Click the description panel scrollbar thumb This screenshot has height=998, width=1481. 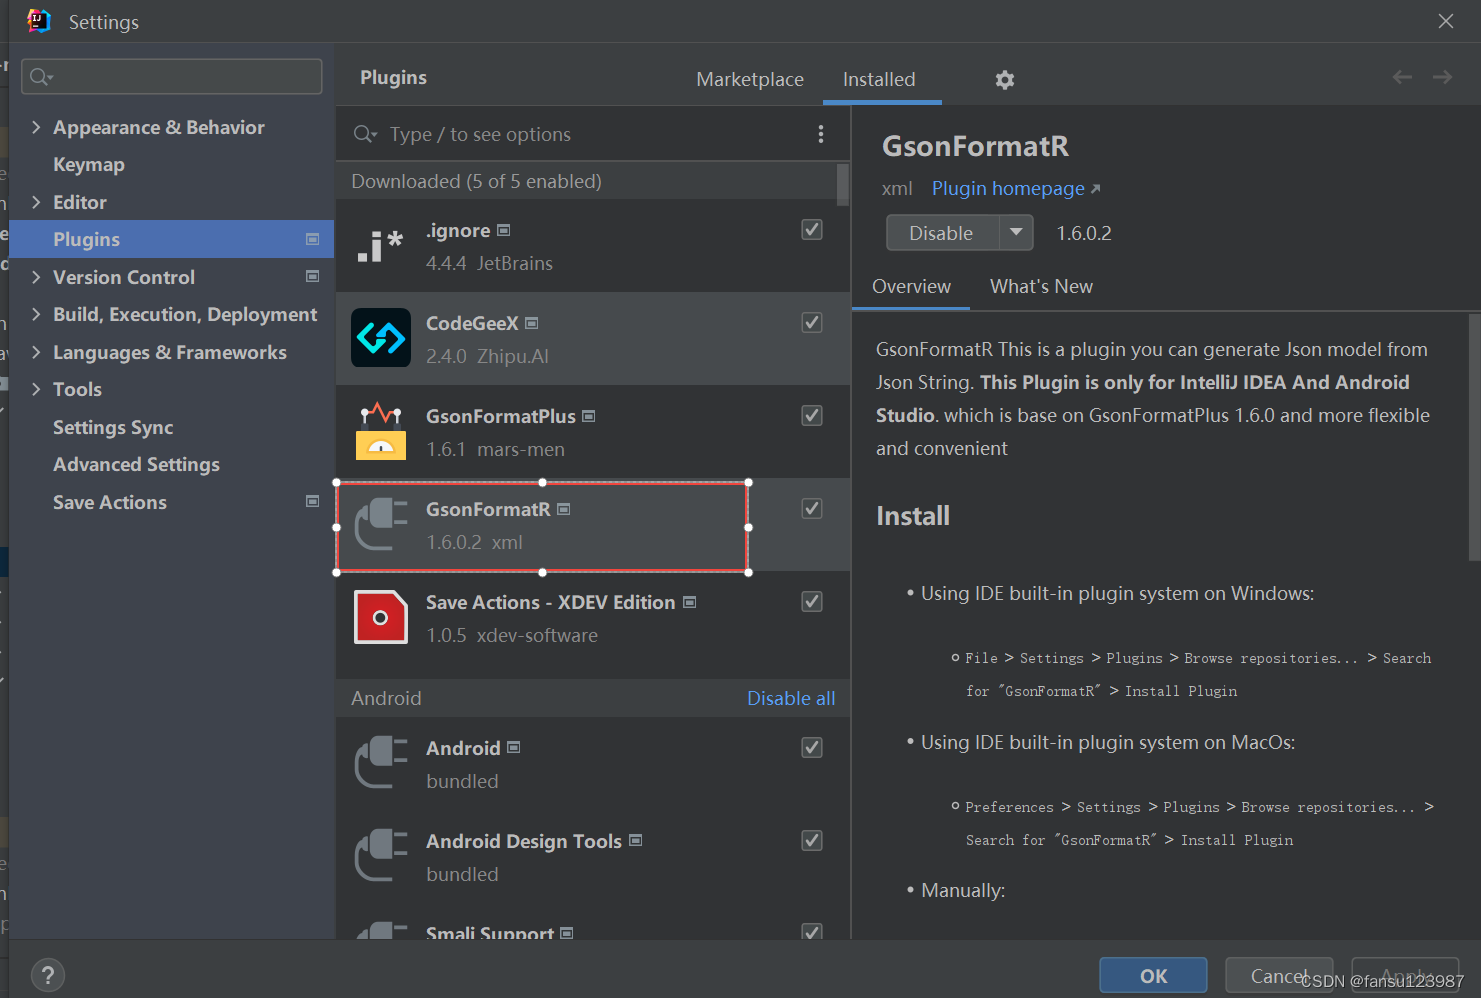[x=1474, y=437]
